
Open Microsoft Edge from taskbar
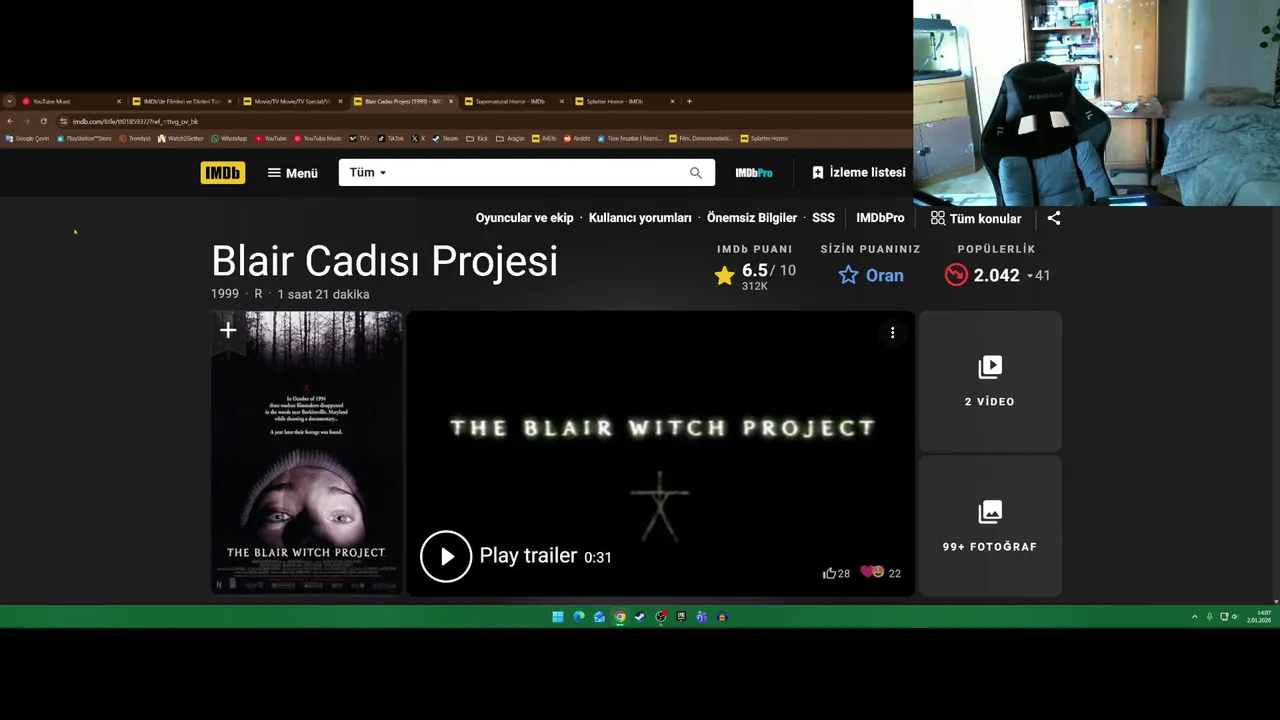point(579,617)
